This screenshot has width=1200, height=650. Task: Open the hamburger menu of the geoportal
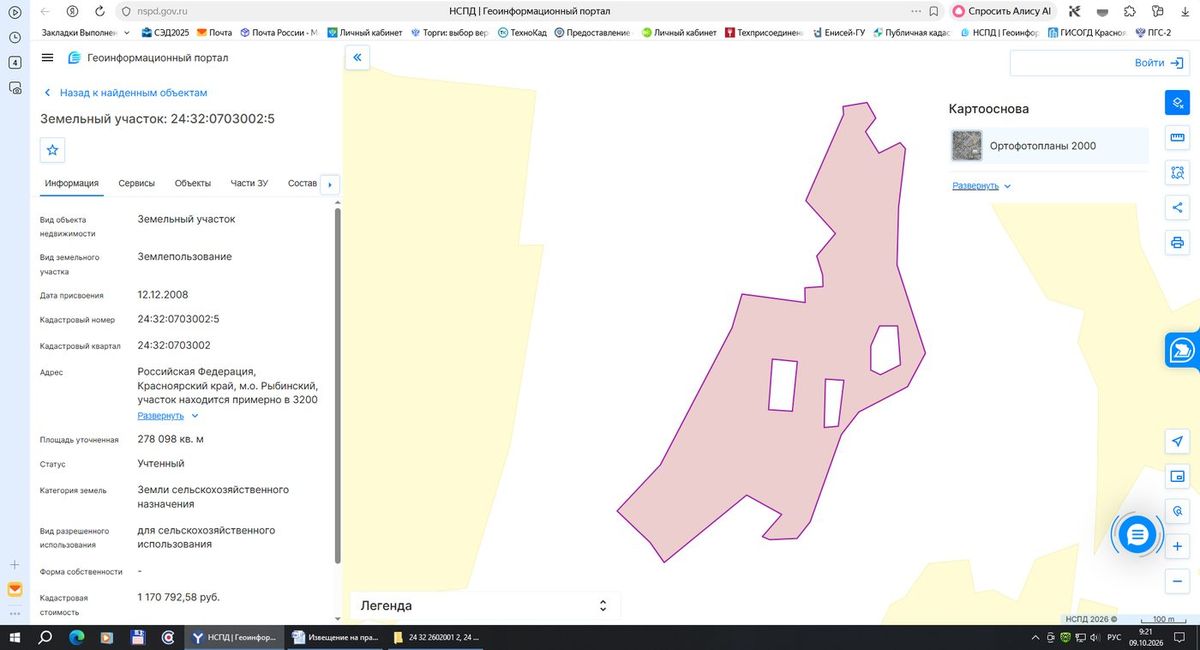[x=47, y=58]
